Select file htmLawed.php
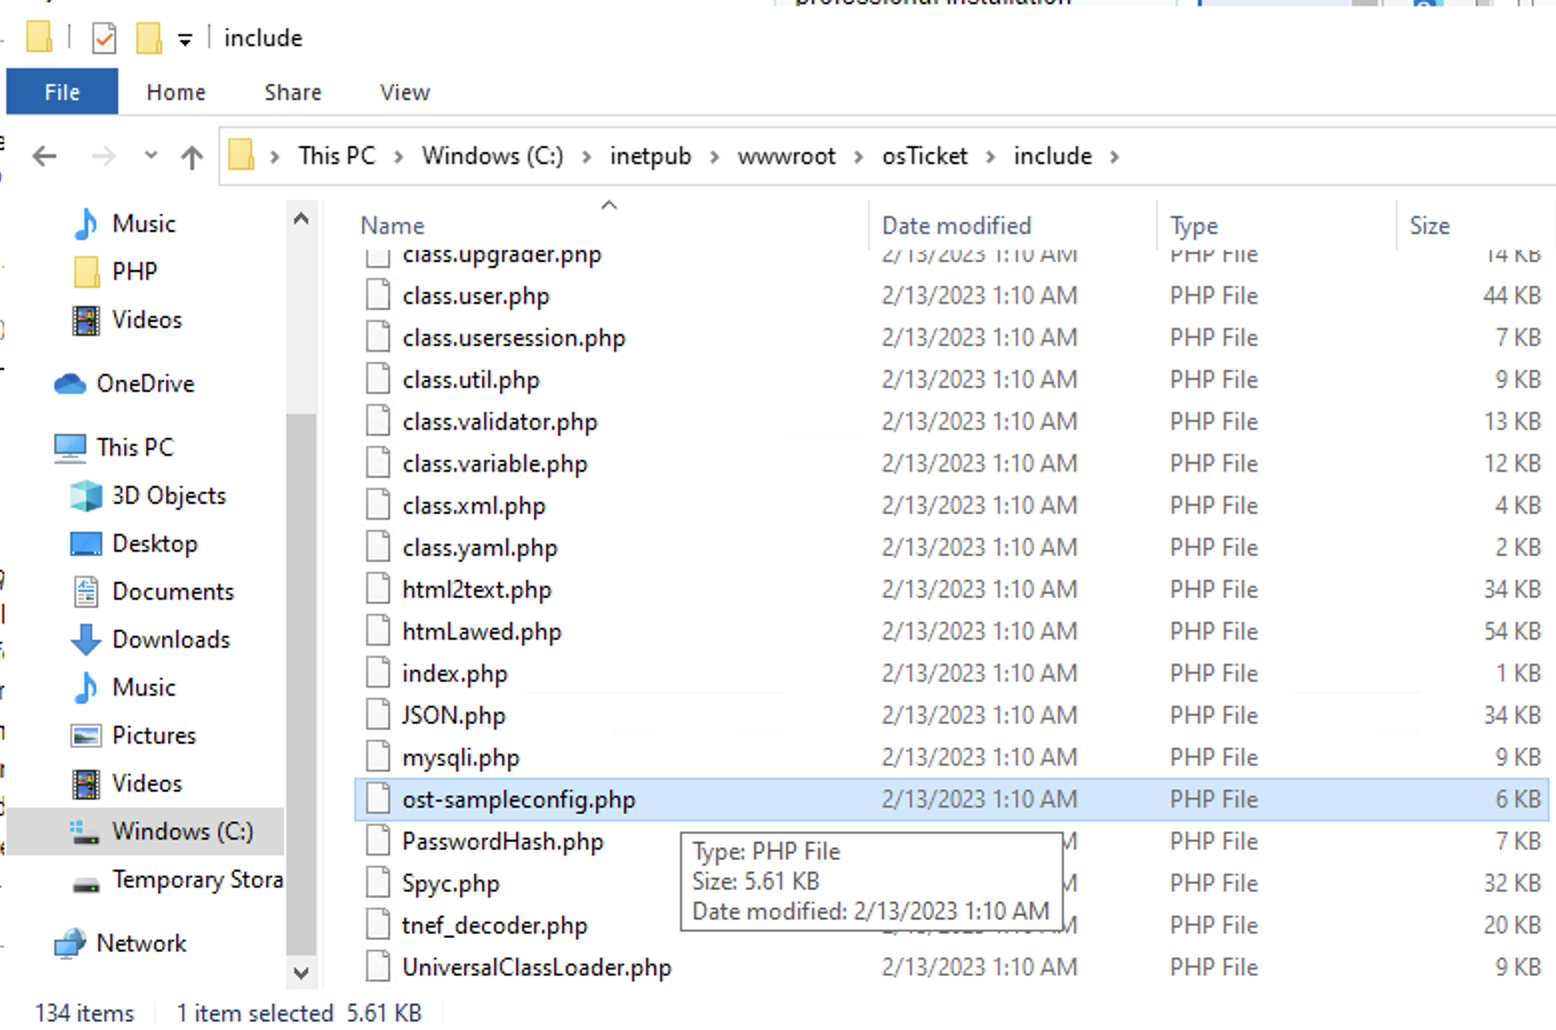The width and height of the screenshot is (1556, 1030). coord(482,632)
